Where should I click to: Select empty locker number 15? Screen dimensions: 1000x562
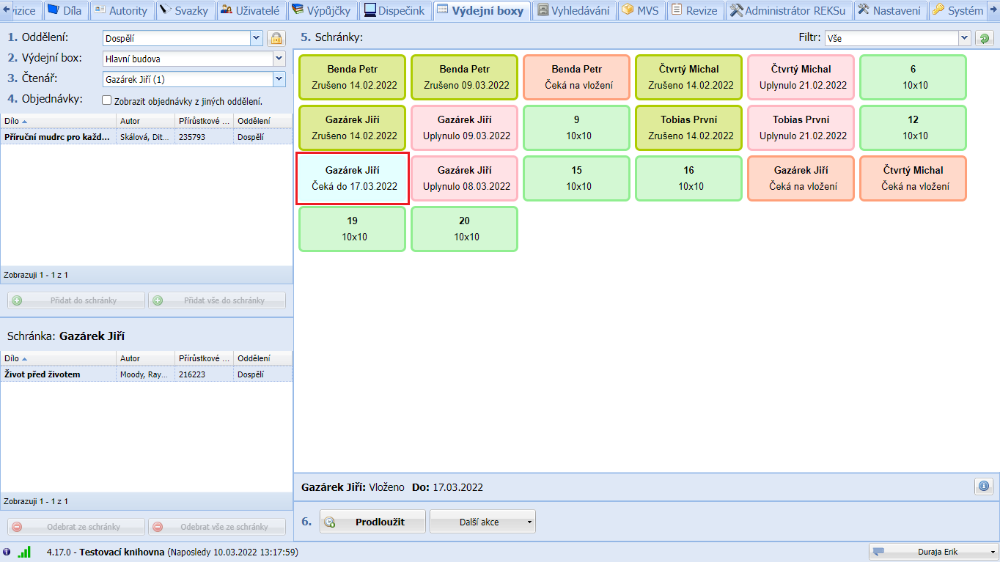[x=577, y=178]
